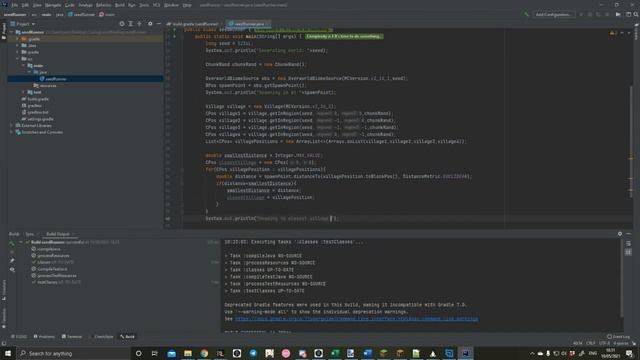The image size is (640, 360).
Task: Open the Problems tool window button
Action: click(x=44, y=337)
